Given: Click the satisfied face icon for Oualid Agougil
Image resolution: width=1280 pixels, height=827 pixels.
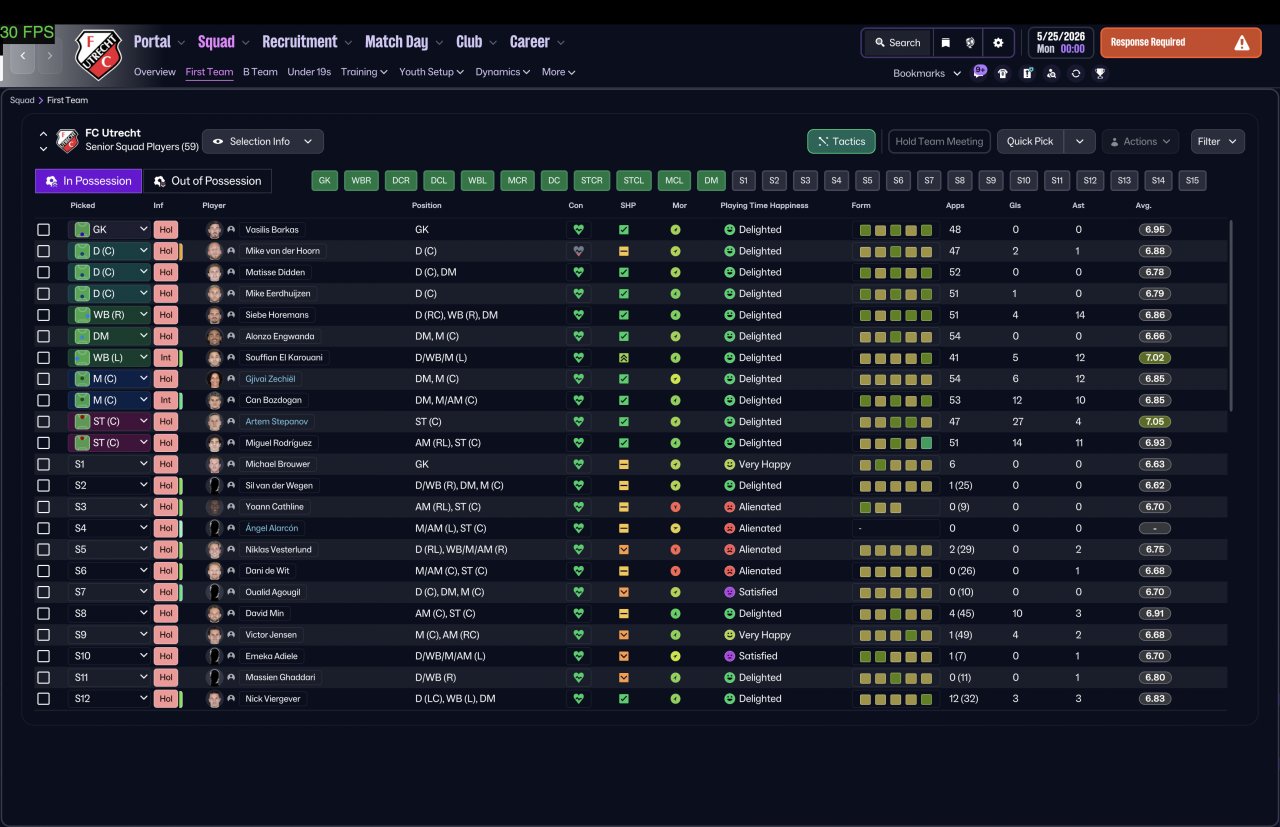Looking at the screenshot, I should click(x=730, y=592).
